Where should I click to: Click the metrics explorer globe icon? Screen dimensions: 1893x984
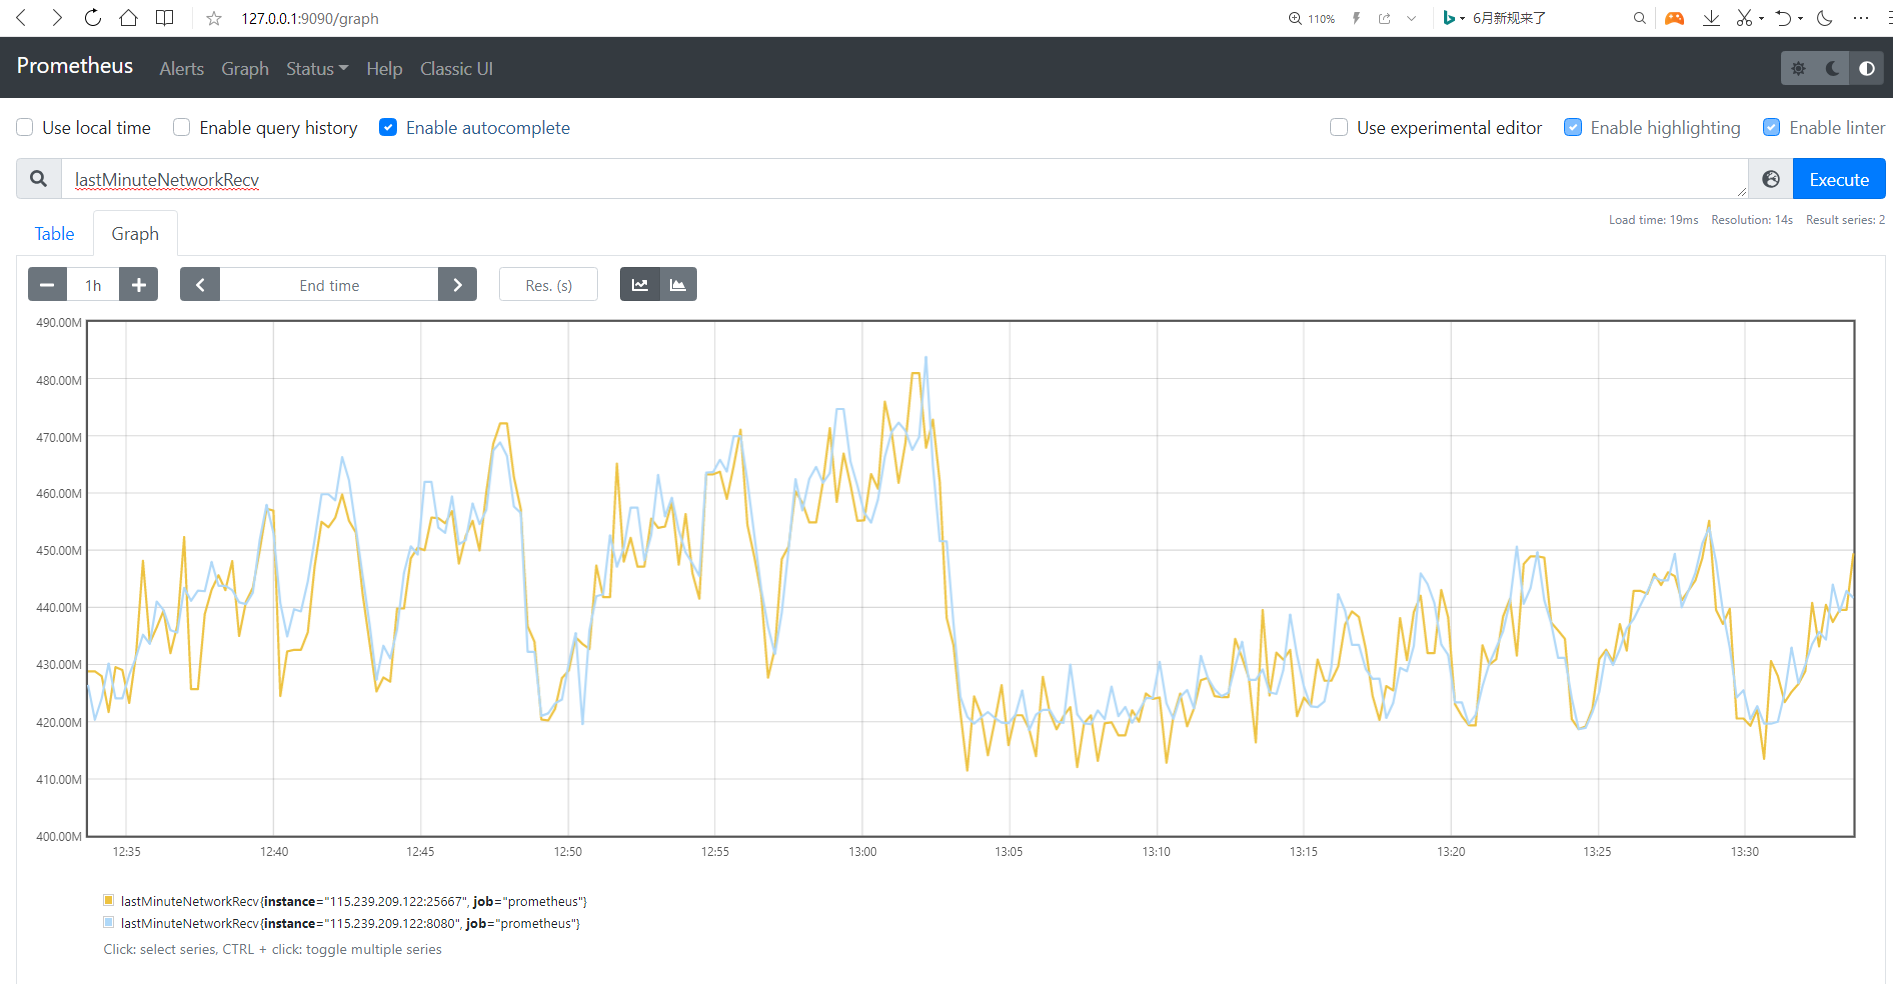click(x=1770, y=179)
